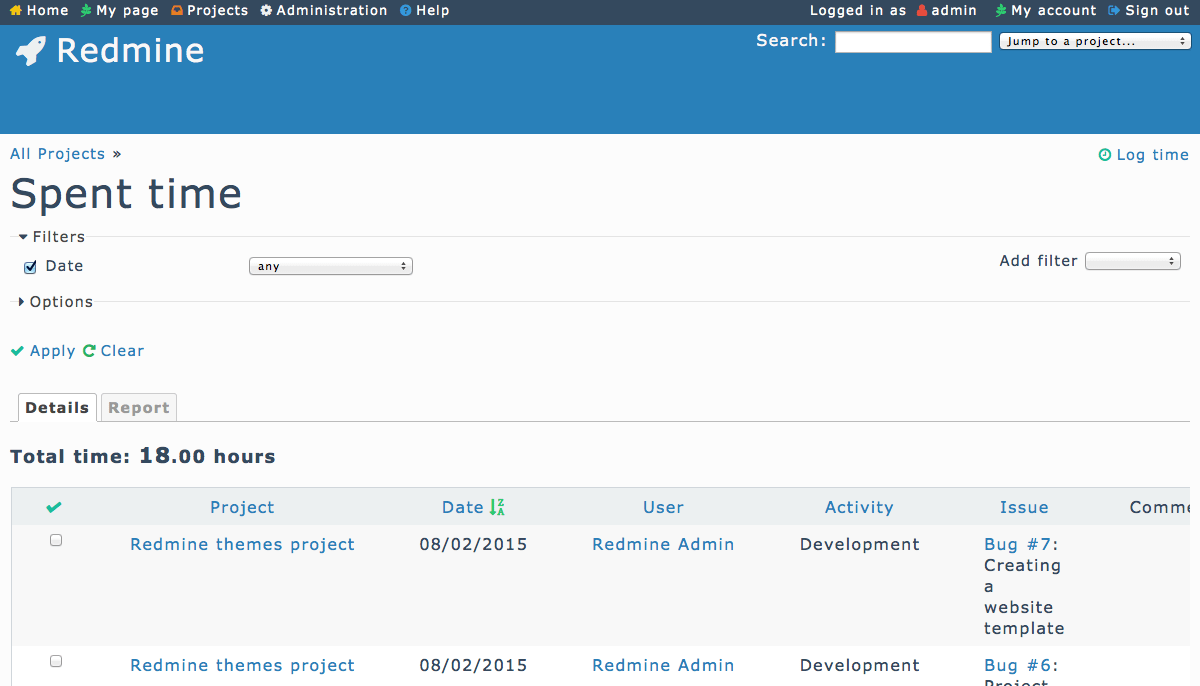Click the green Clear refresh icon
This screenshot has width=1200, height=686.
tap(89, 351)
